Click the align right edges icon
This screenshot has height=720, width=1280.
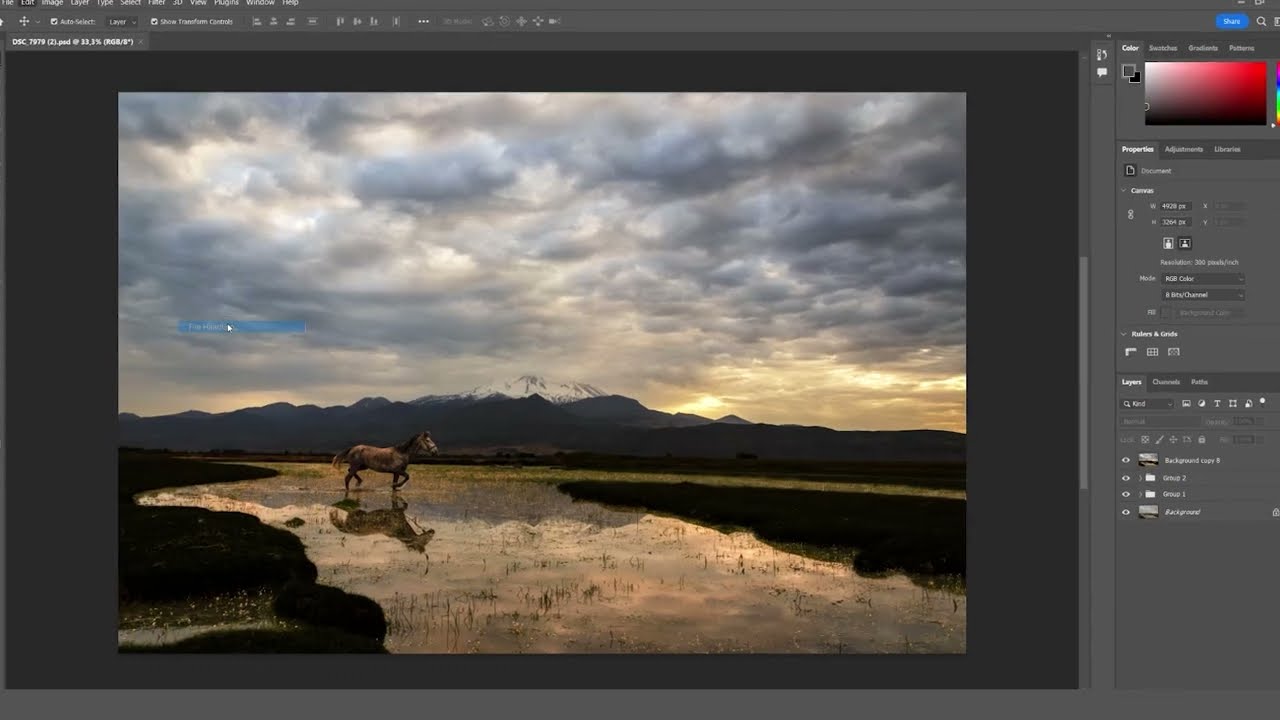click(x=292, y=21)
